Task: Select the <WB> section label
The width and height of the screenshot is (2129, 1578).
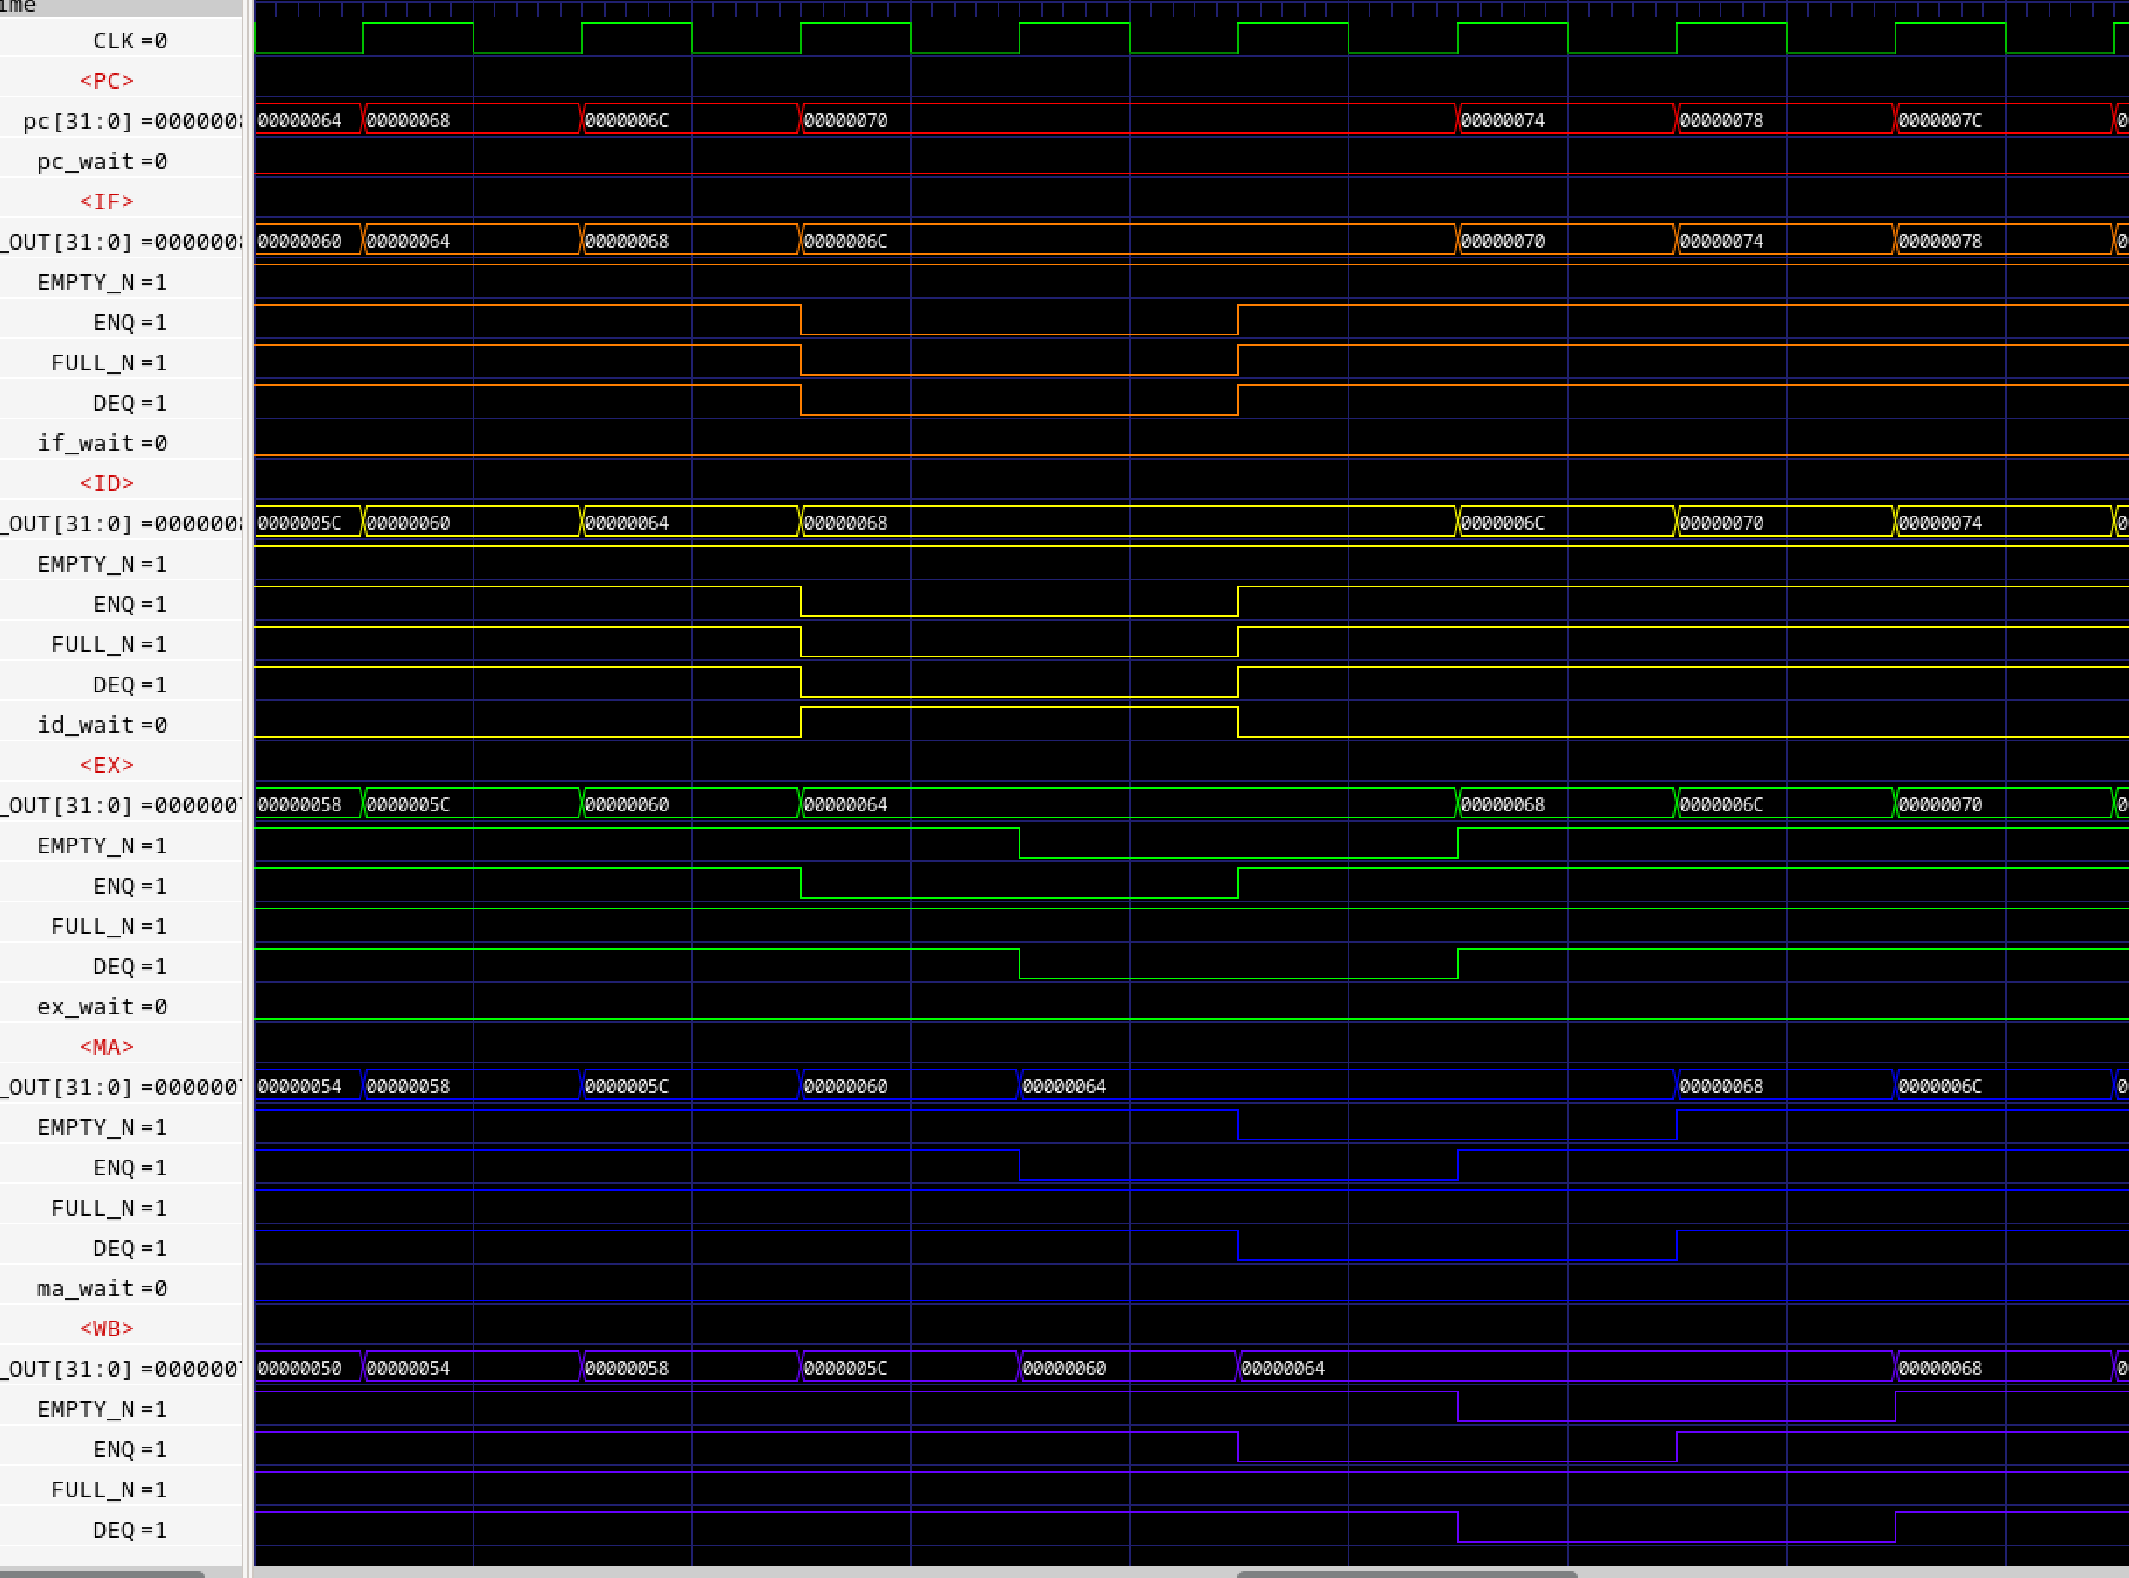Action: 107,1329
